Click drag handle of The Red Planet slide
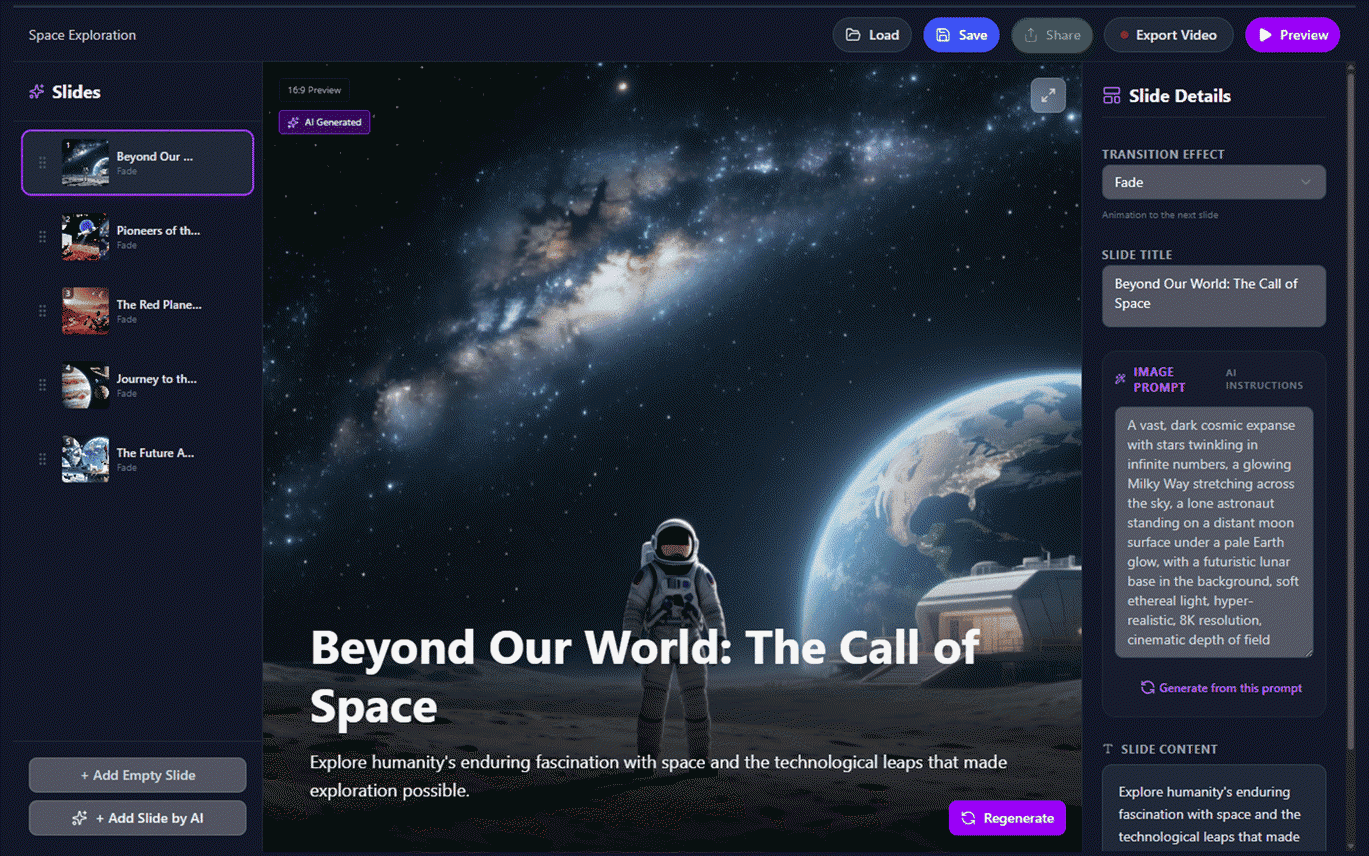The width and height of the screenshot is (1369, 856). pos(42,311)
